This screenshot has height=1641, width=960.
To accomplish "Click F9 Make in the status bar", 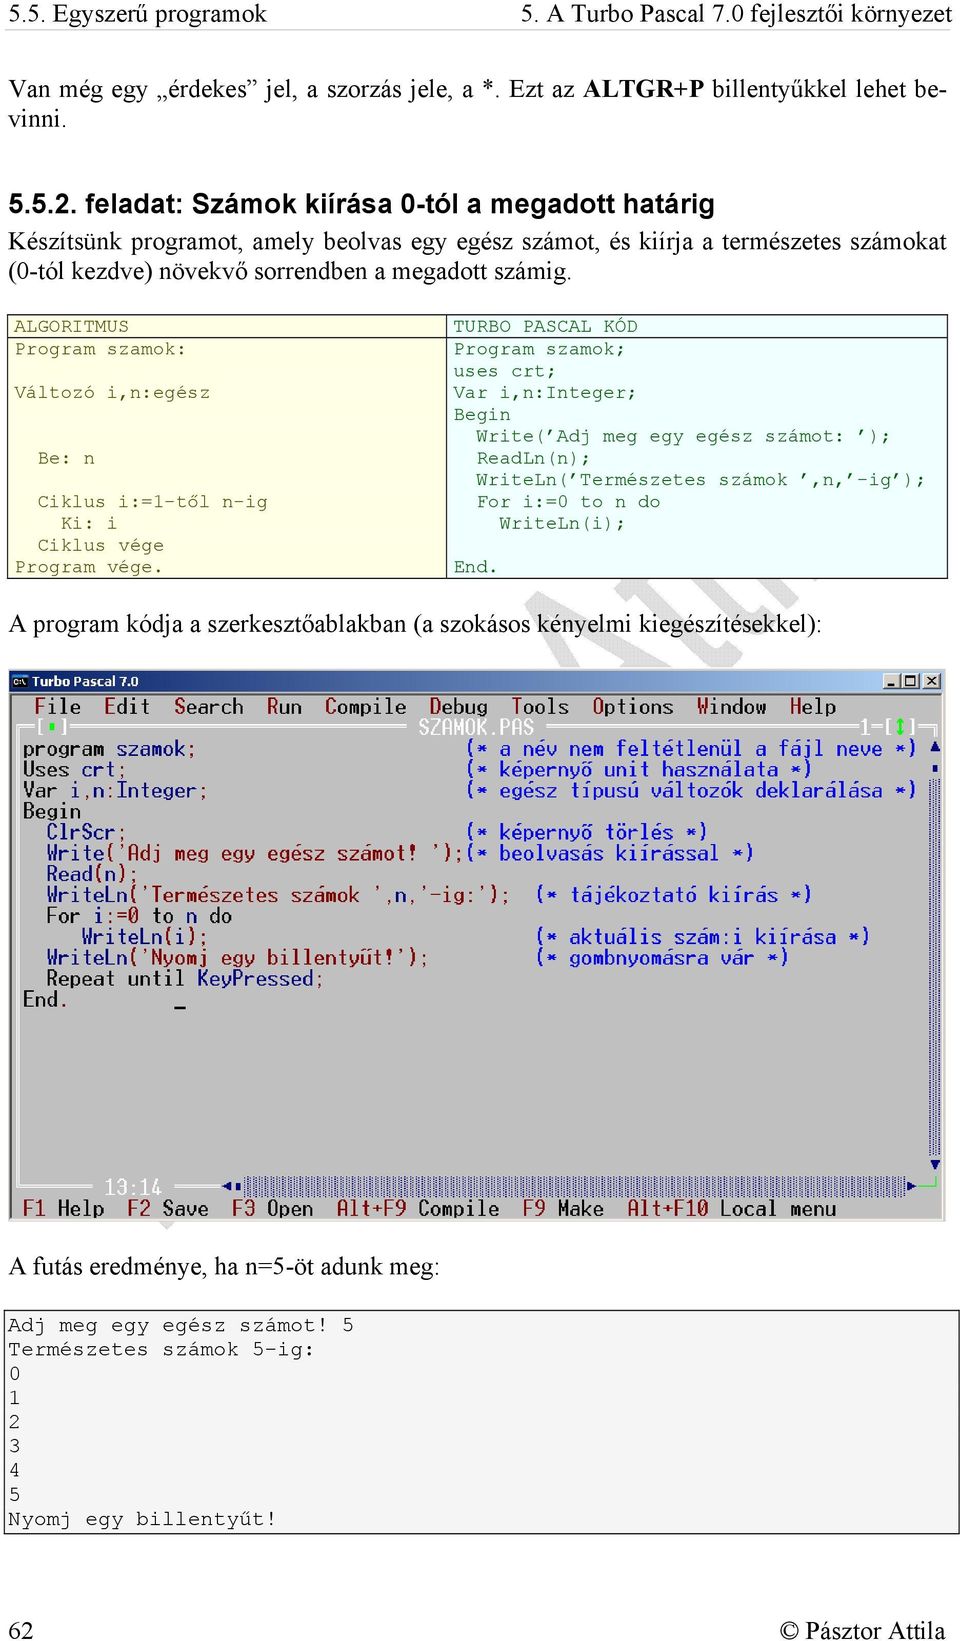I will pos(563,1209).
